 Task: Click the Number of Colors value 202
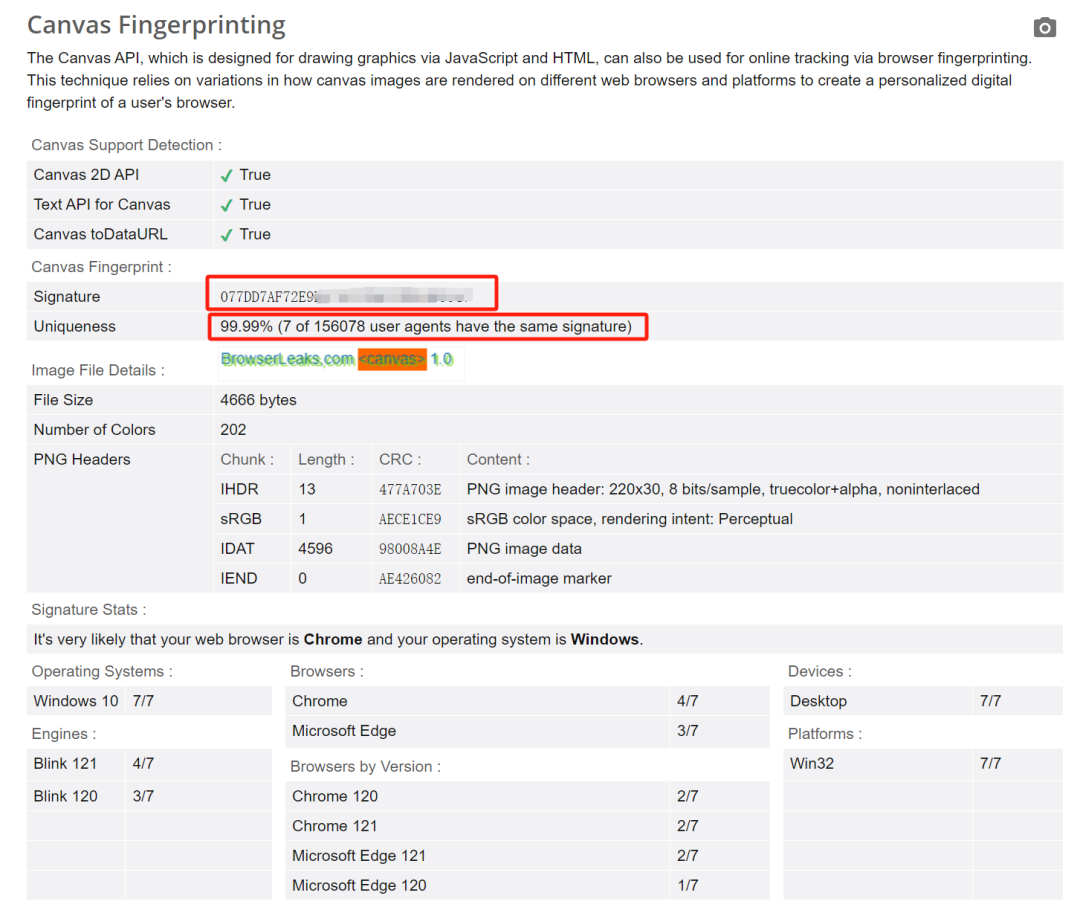[234, 430]
